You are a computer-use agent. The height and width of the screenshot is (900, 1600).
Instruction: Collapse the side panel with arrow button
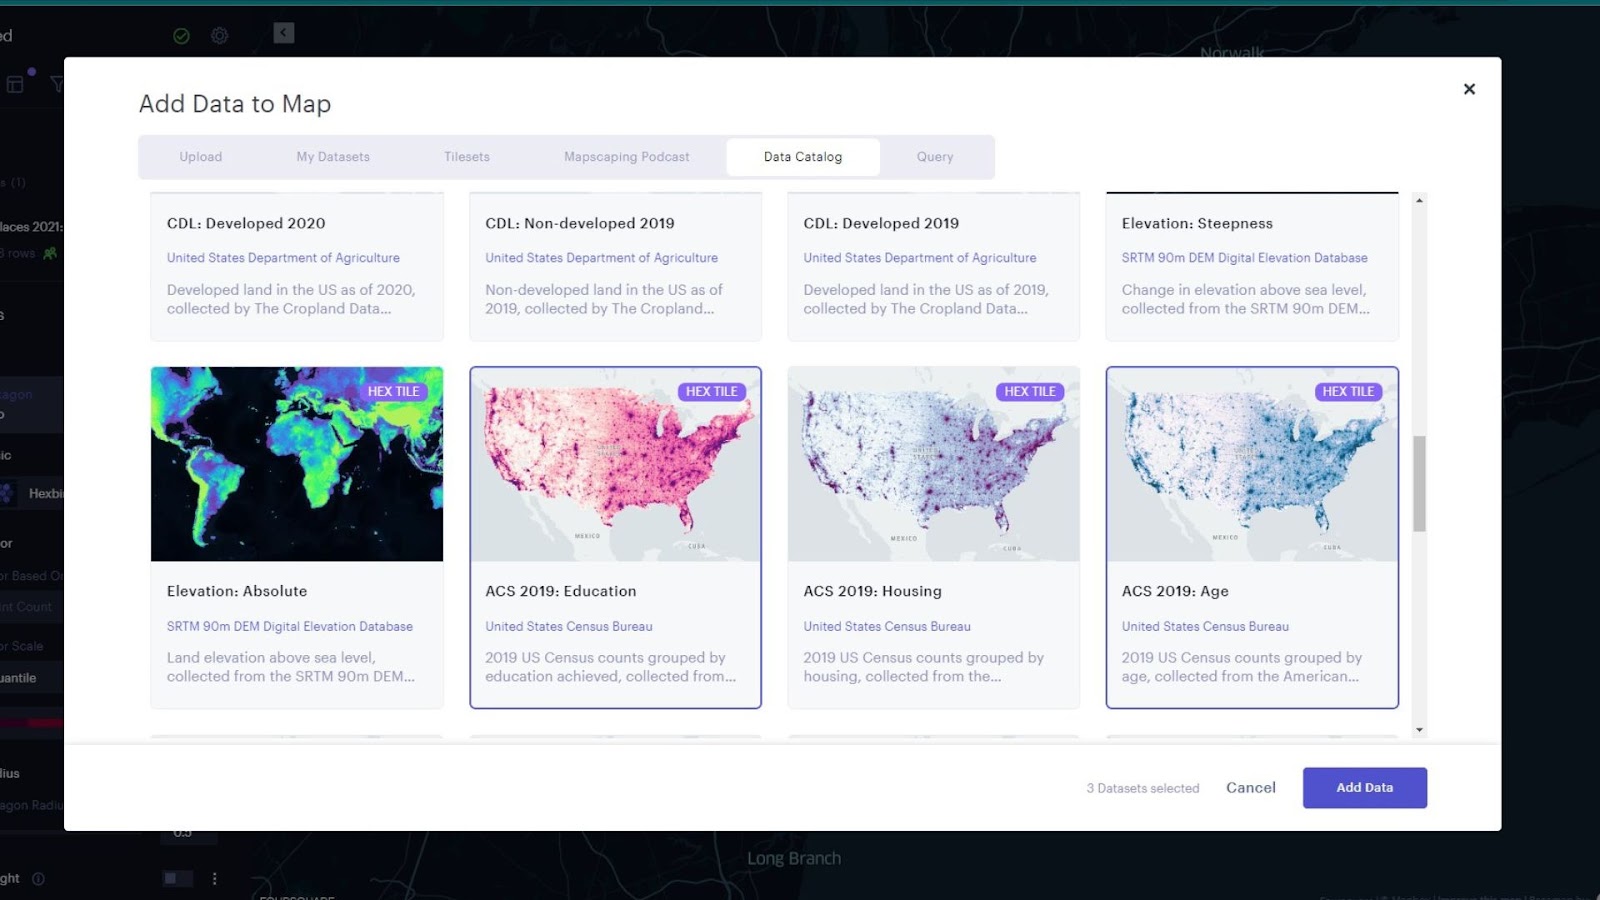tap(284, 33)
